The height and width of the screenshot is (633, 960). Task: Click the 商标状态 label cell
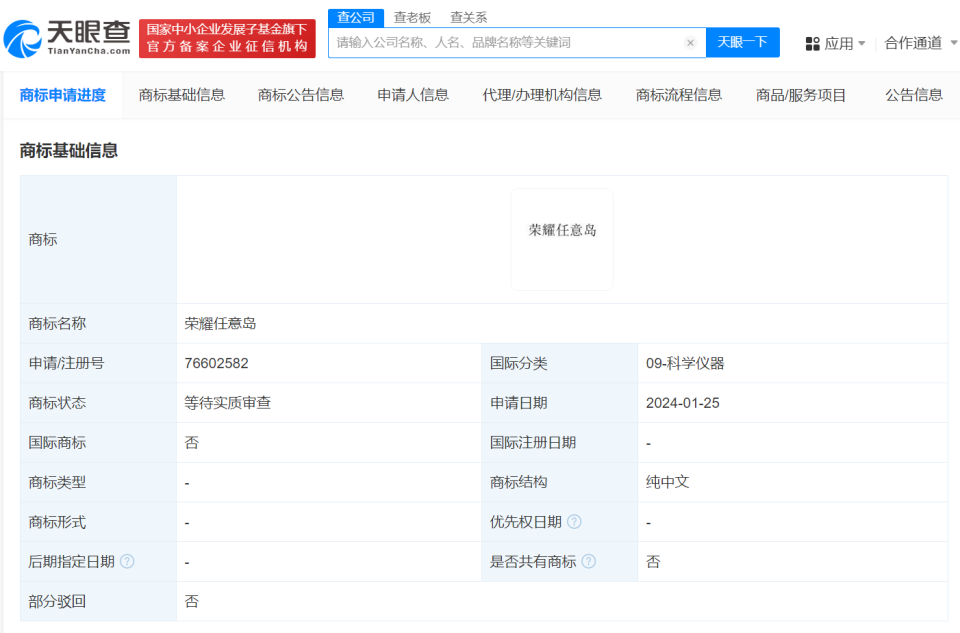pyautogui.click(x=99, y=403)
